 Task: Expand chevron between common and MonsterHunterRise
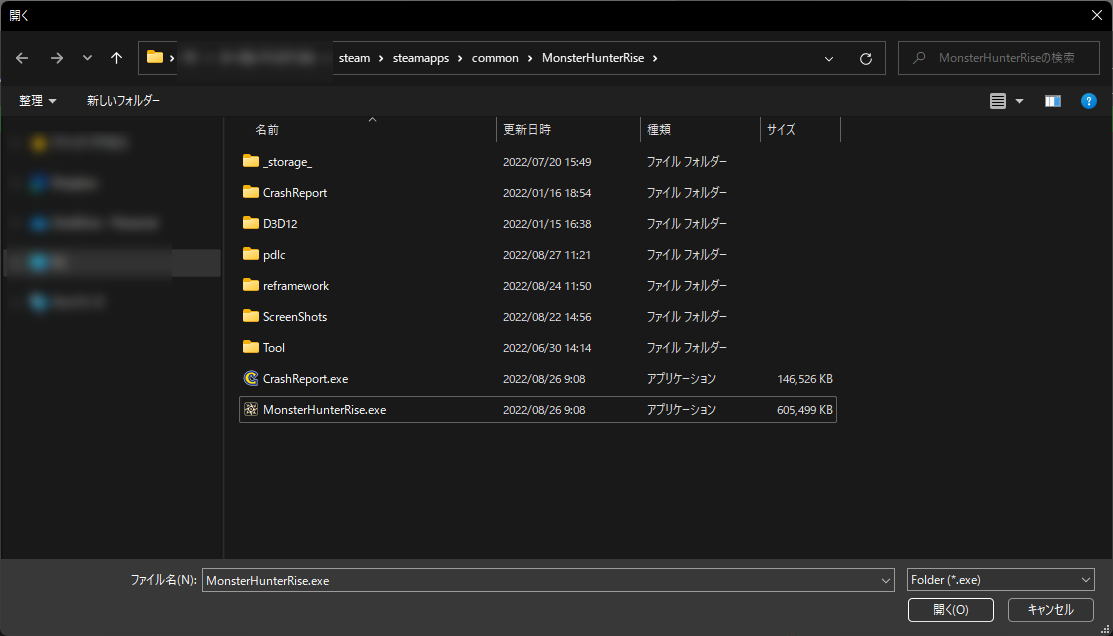coord(530,58)
